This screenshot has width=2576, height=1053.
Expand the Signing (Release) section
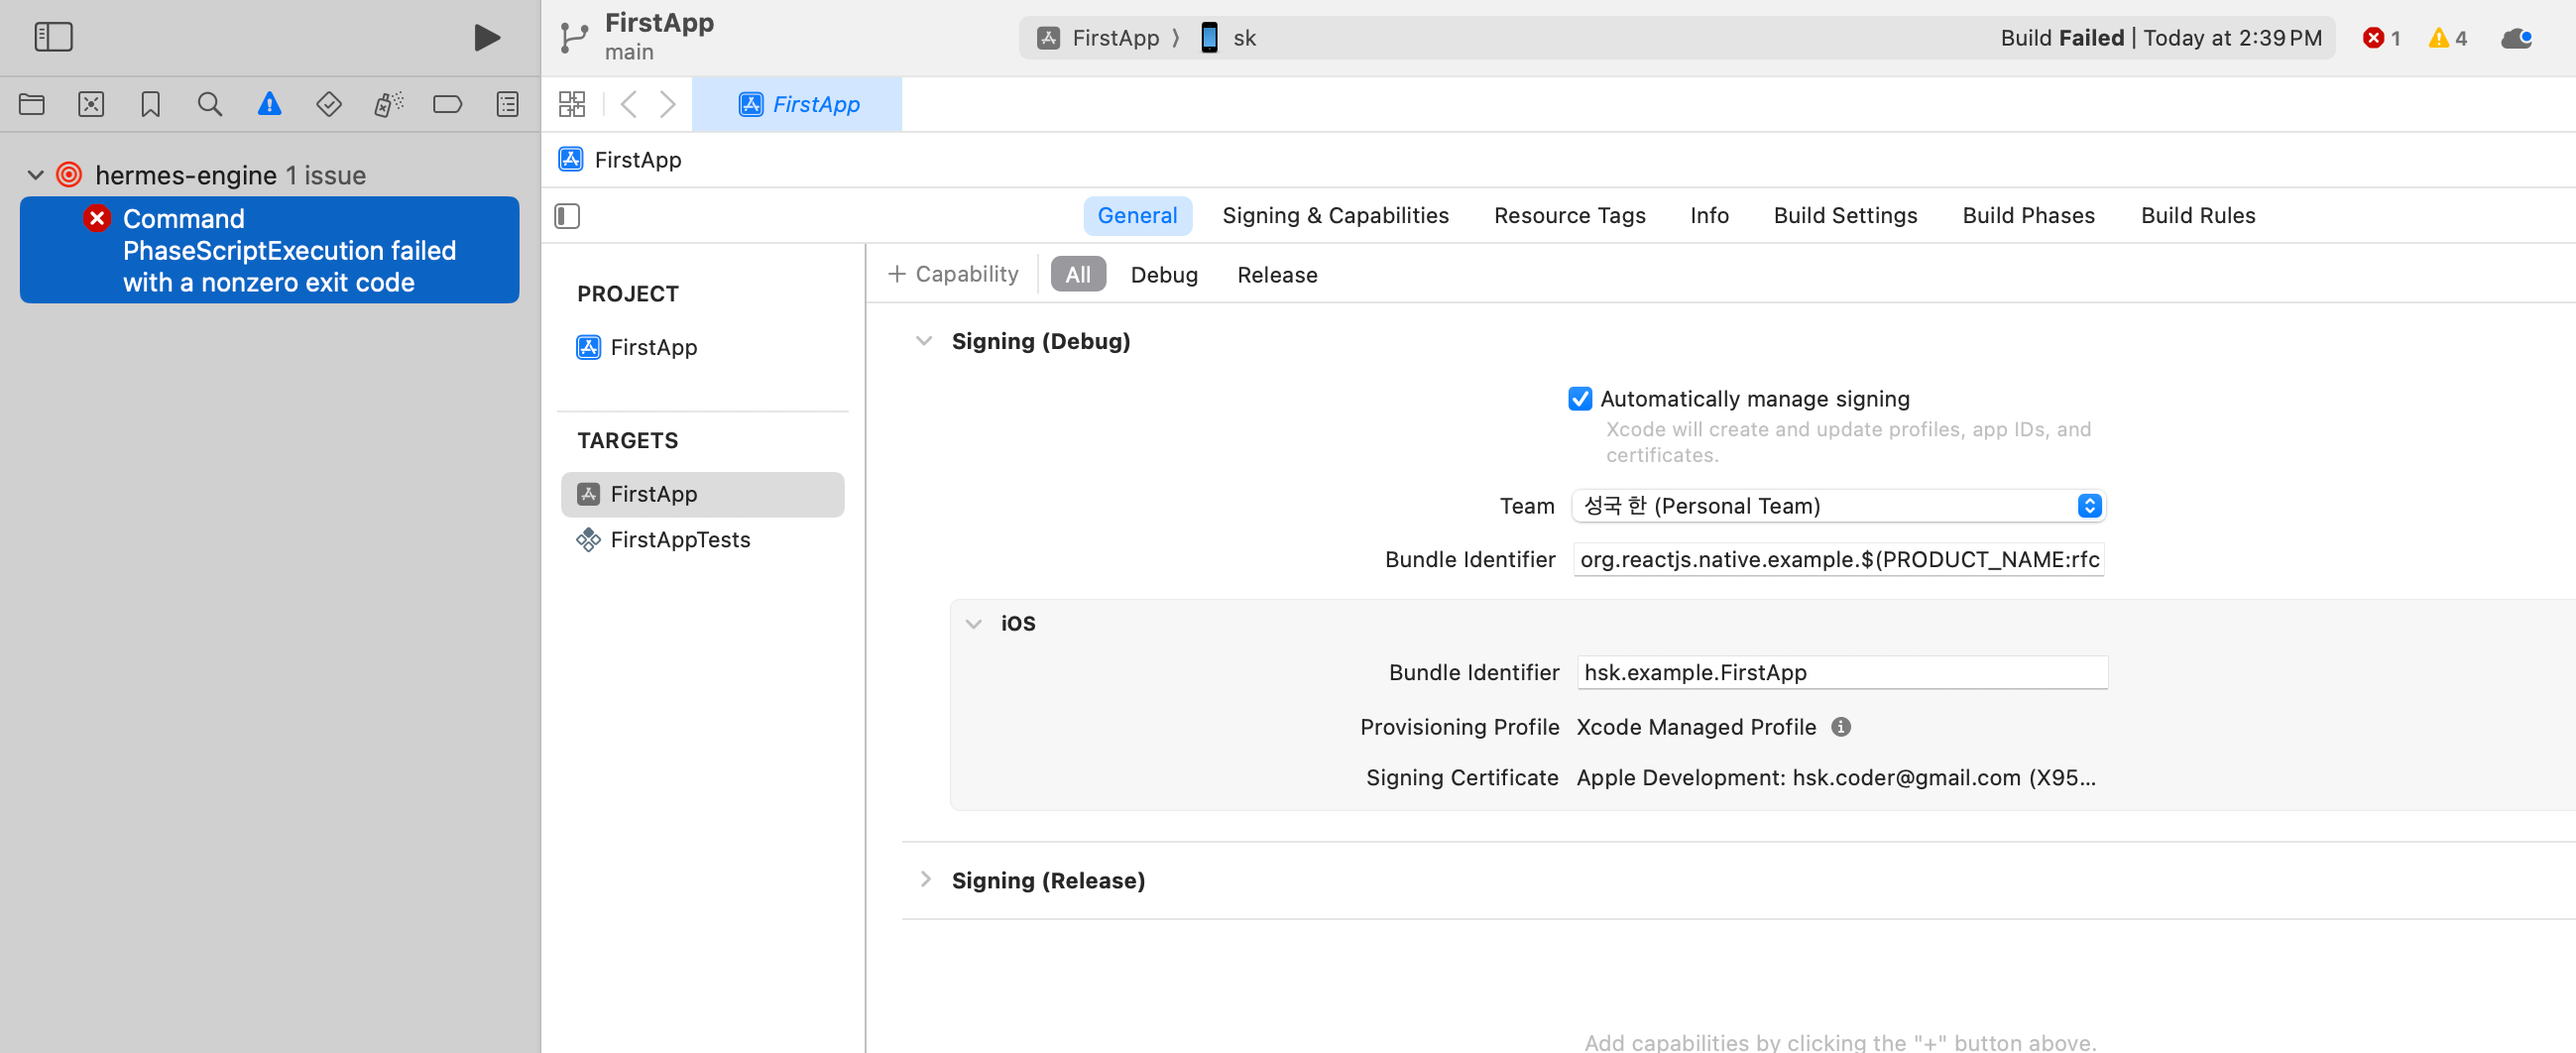(924, 880)
